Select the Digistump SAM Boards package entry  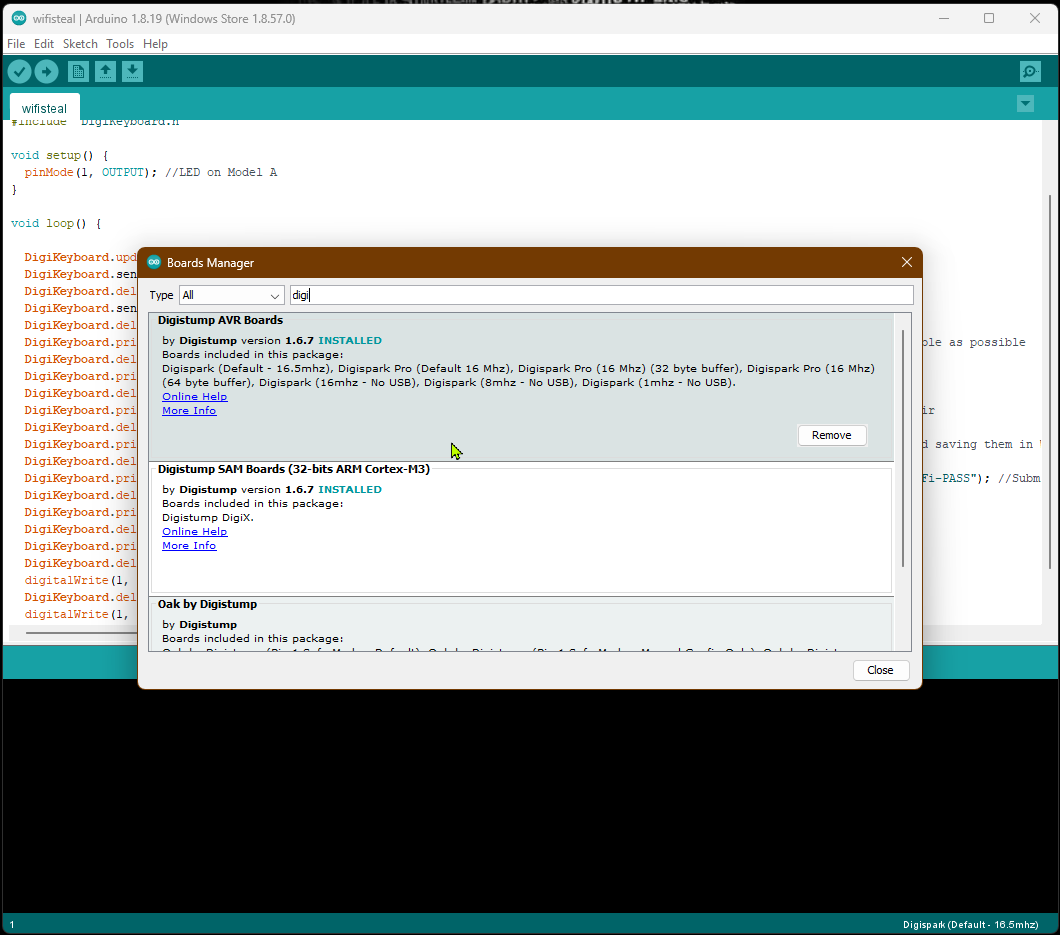click(521, 529)
